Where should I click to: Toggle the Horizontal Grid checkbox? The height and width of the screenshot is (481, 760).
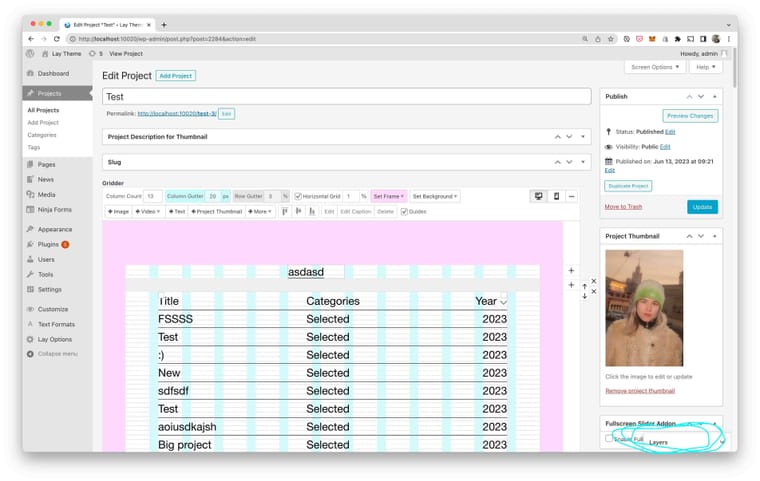tap(298, 196)
